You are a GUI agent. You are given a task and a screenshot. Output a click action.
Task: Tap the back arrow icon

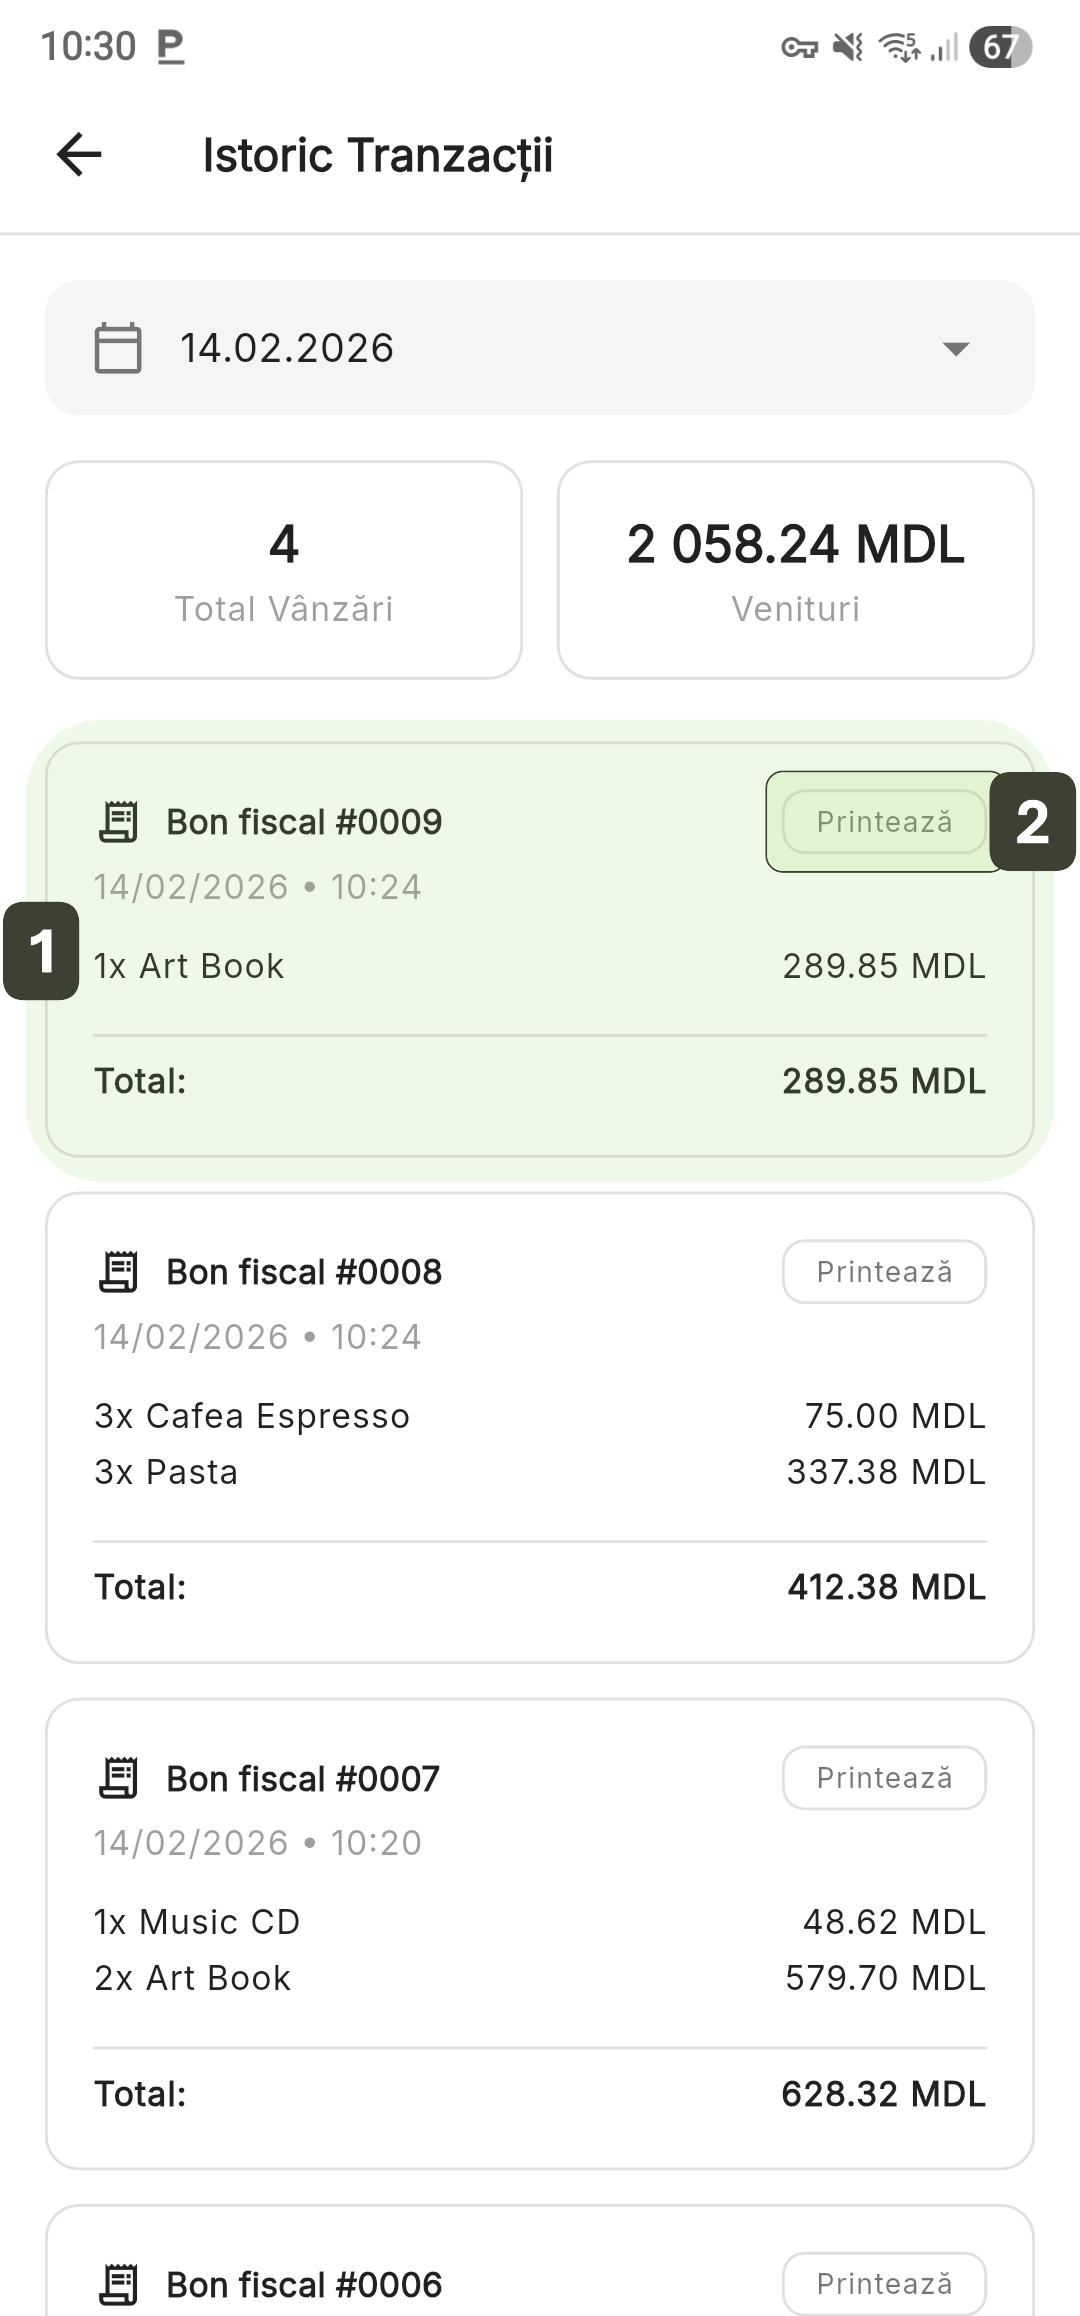79,155
